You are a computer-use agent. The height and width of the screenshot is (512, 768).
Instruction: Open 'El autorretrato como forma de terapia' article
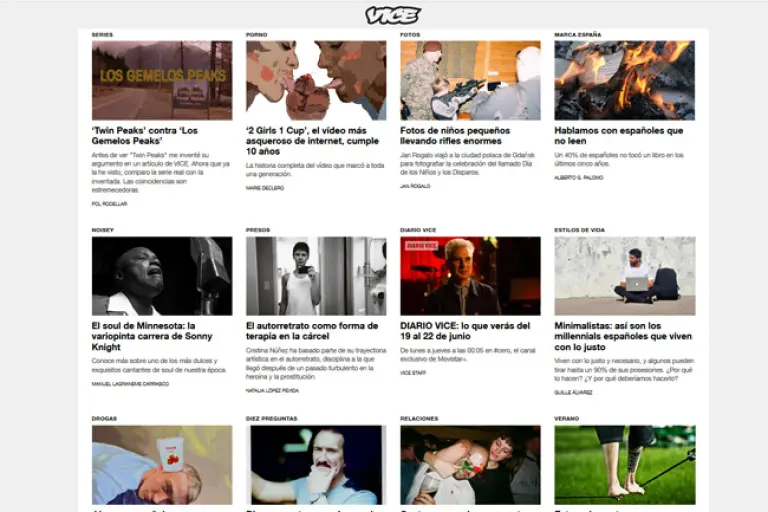point(312,331)
